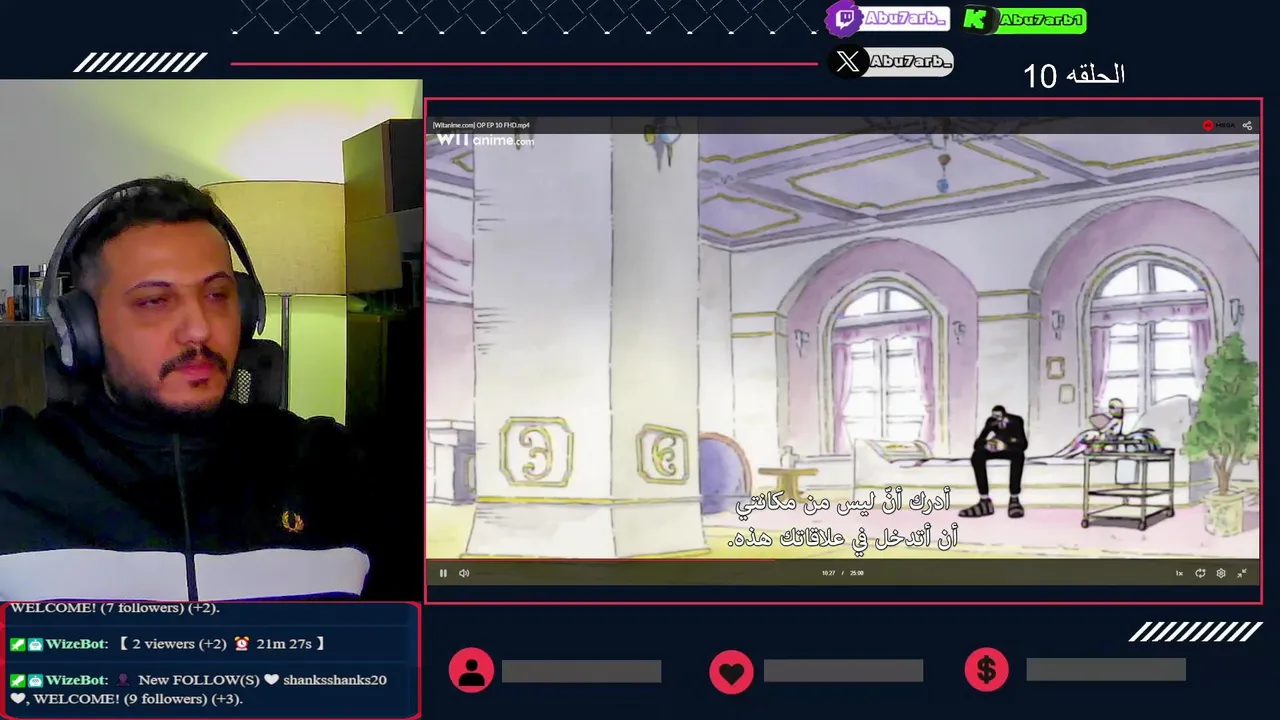
Task: Mute the video volume speaker icon
Action: 464,573
